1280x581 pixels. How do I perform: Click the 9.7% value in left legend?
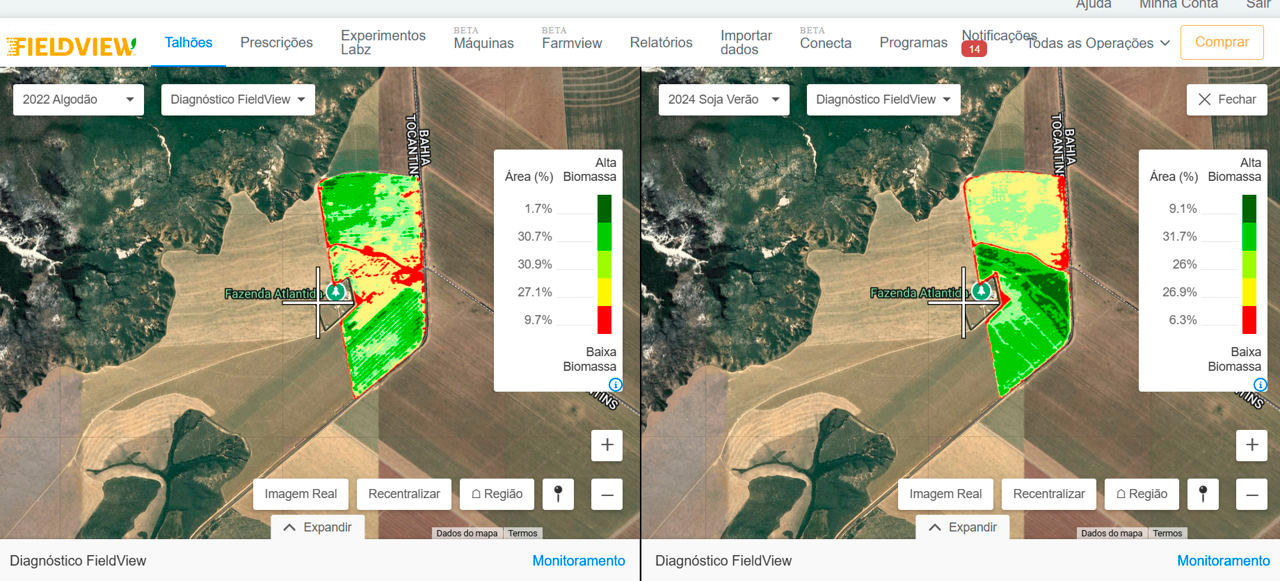540,320
